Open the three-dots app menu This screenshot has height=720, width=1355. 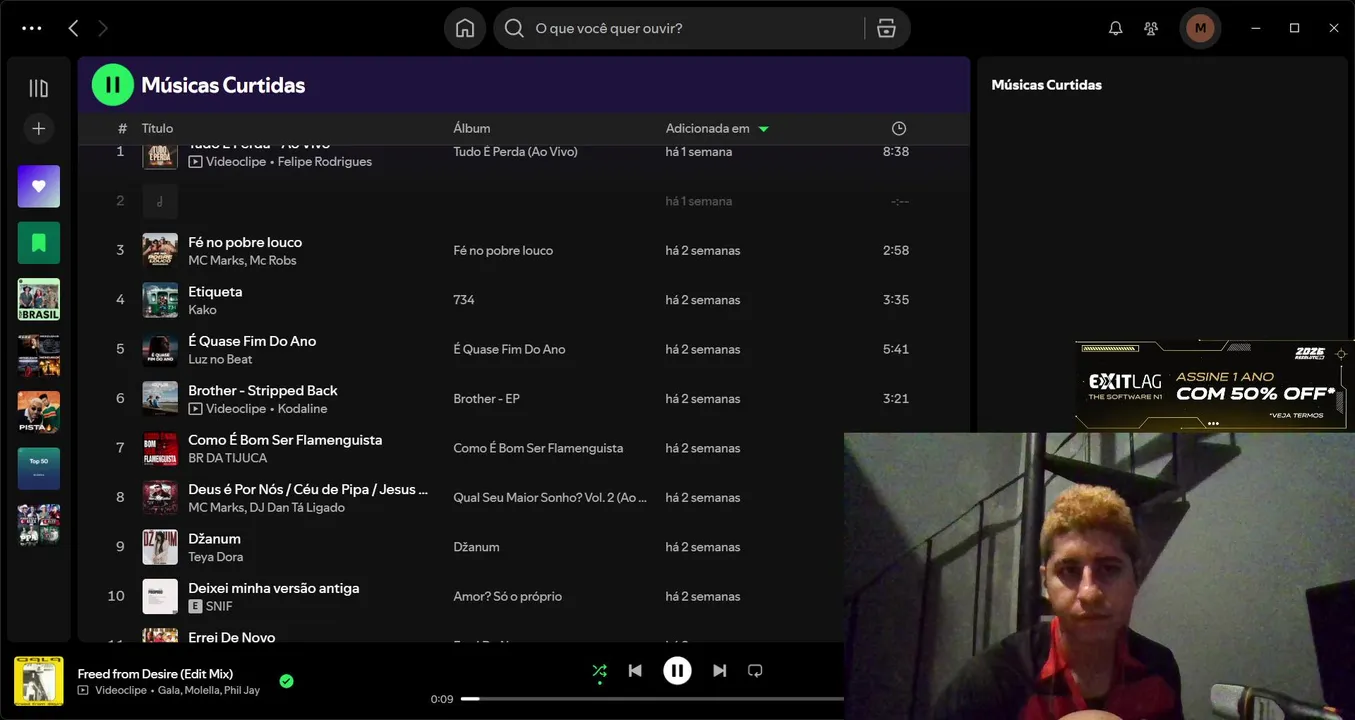pyautogui.click(x=32, y=28)
